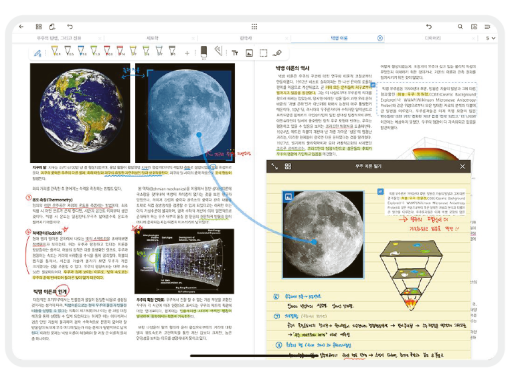Viewport: 510px width, 382px height.
Task: Toggle the pen gesture mode icon
Action: [38, 53]
